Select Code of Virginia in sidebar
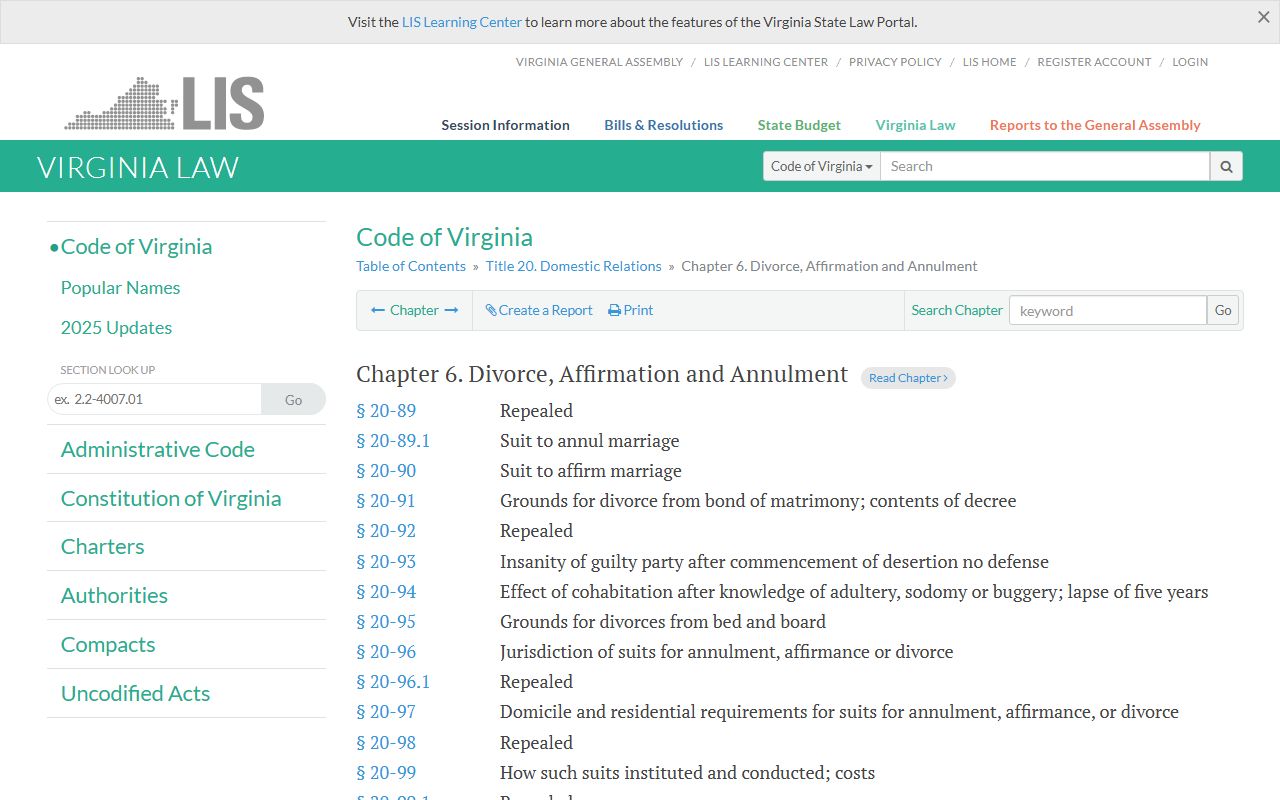This screenshot has width=1280, height=800. coord(136,246)
